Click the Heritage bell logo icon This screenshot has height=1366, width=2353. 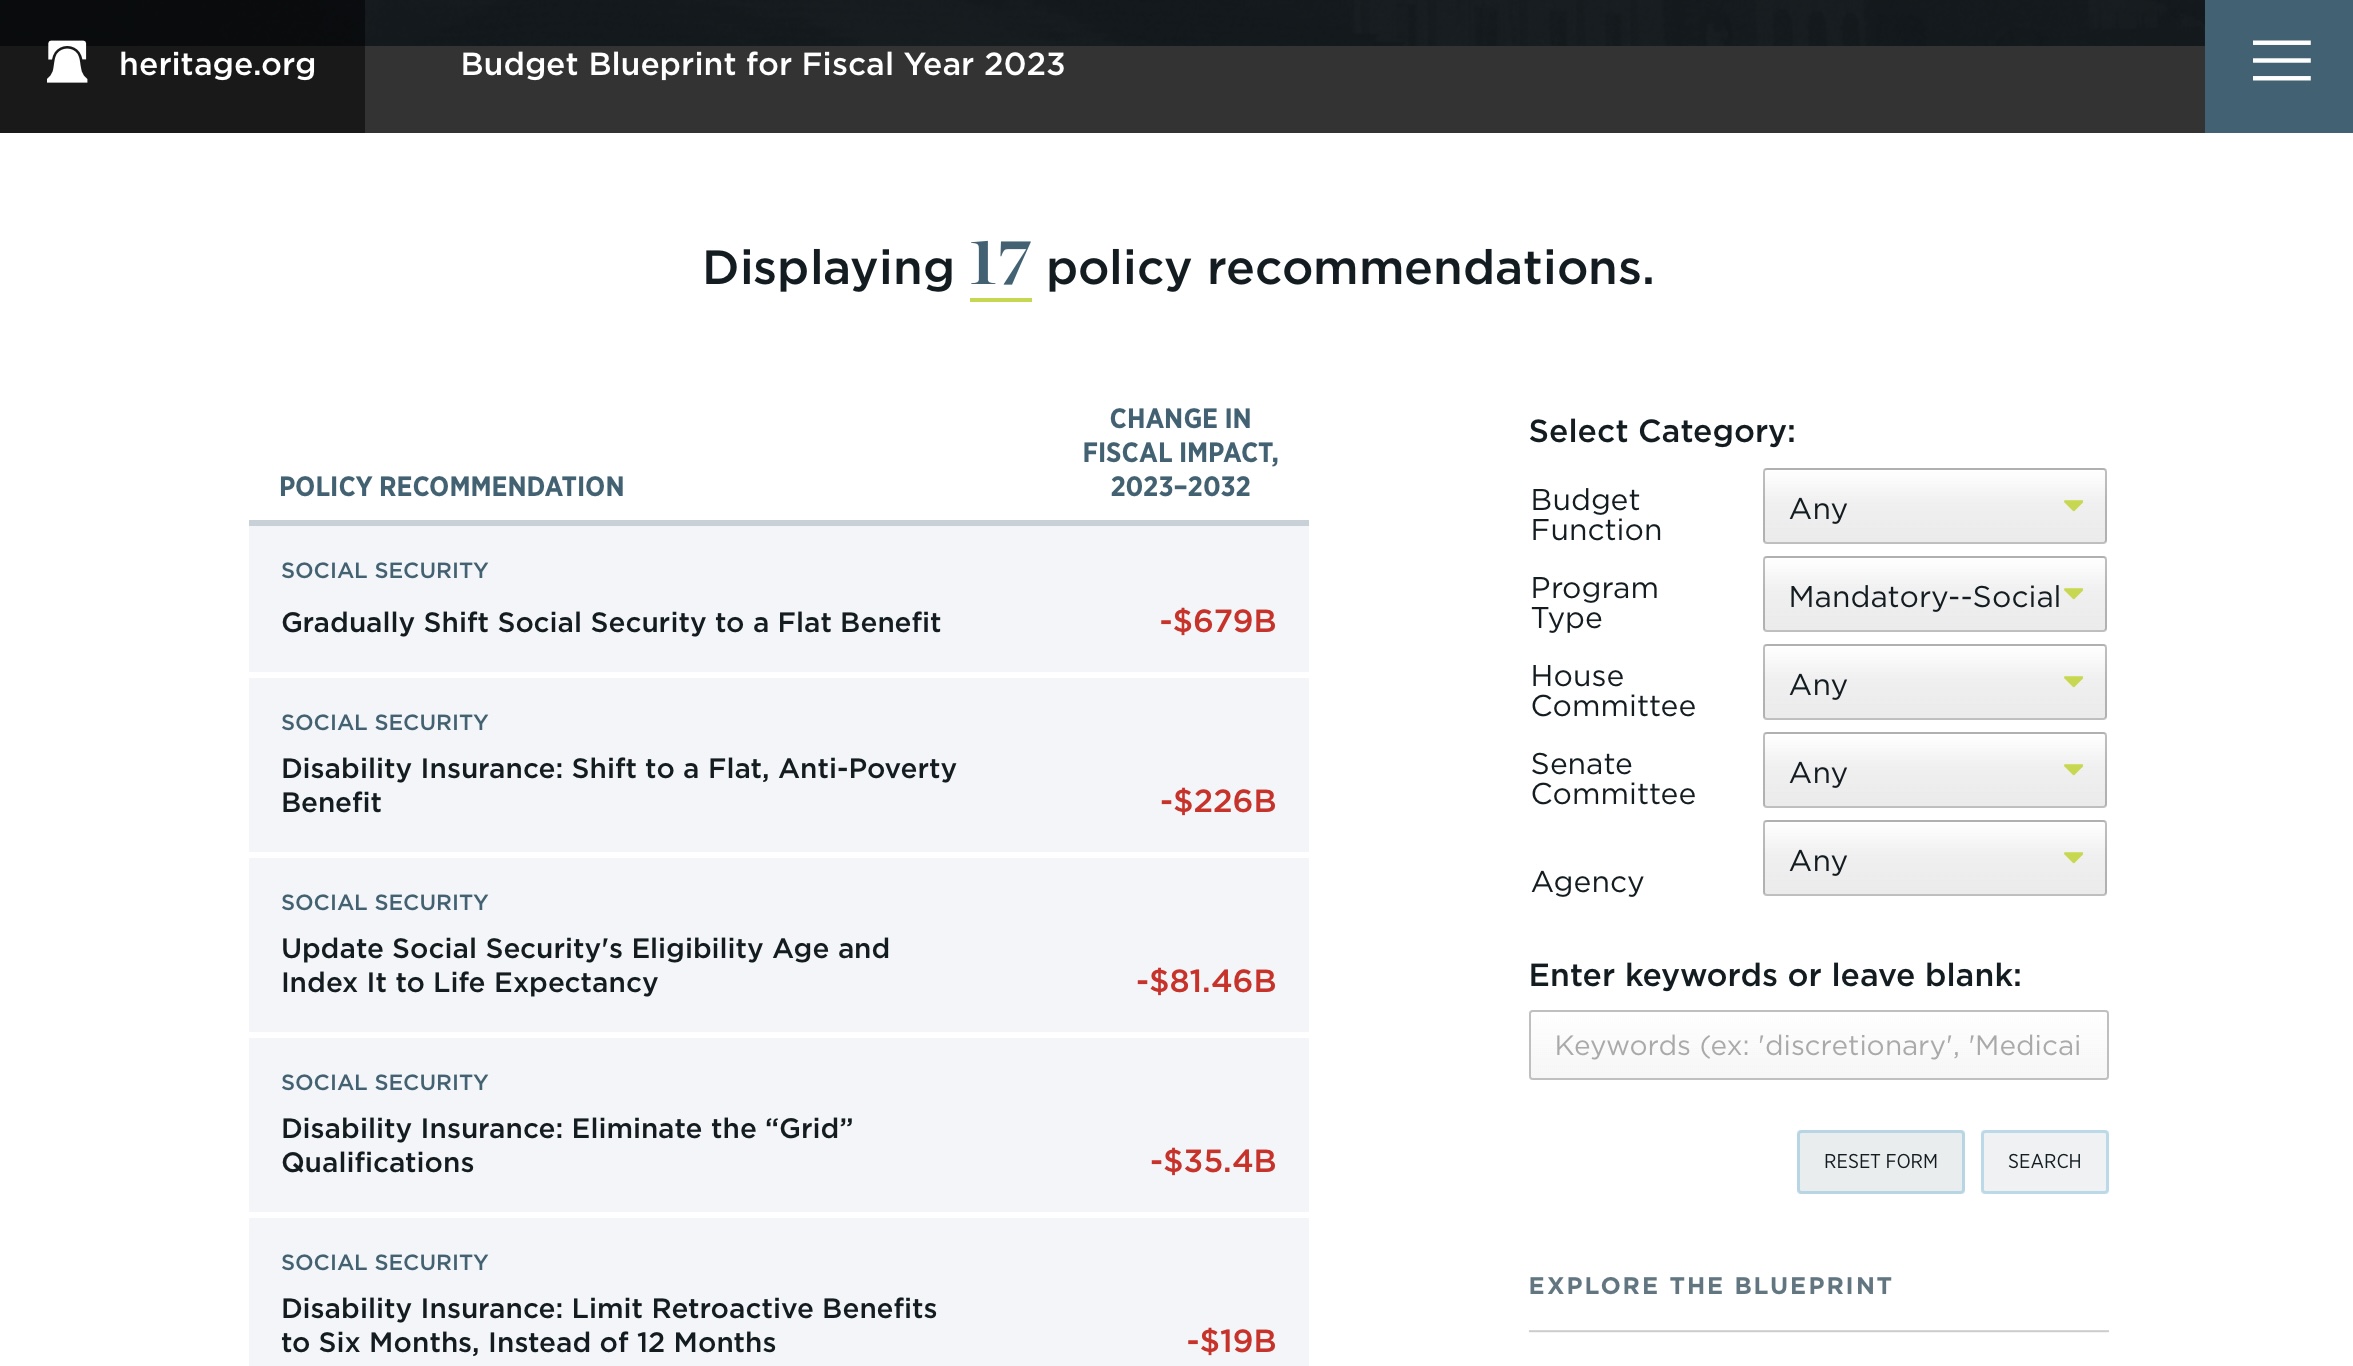[x=67, y=63]
